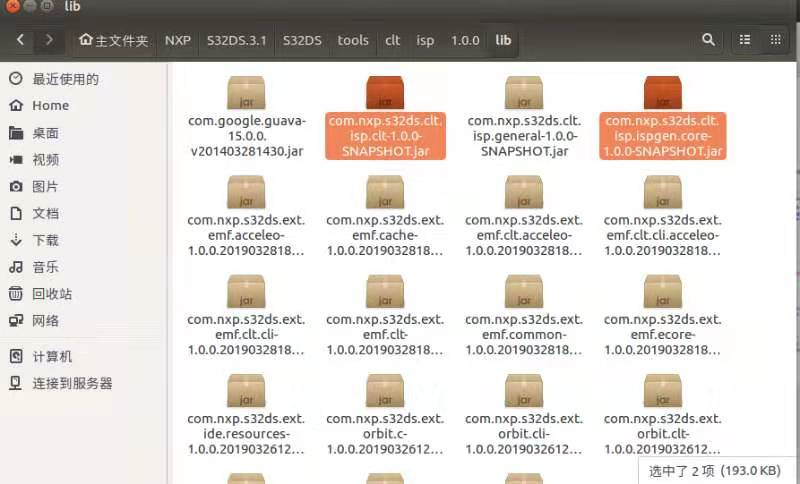Switch to list view icon

click(x=745, y=40)
